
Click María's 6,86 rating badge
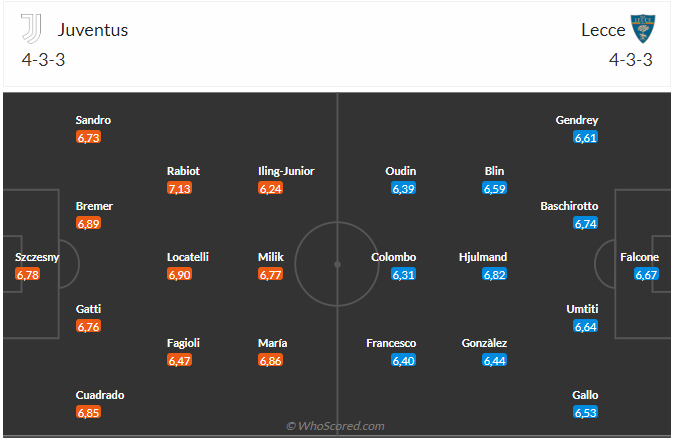tap(270, 360)
